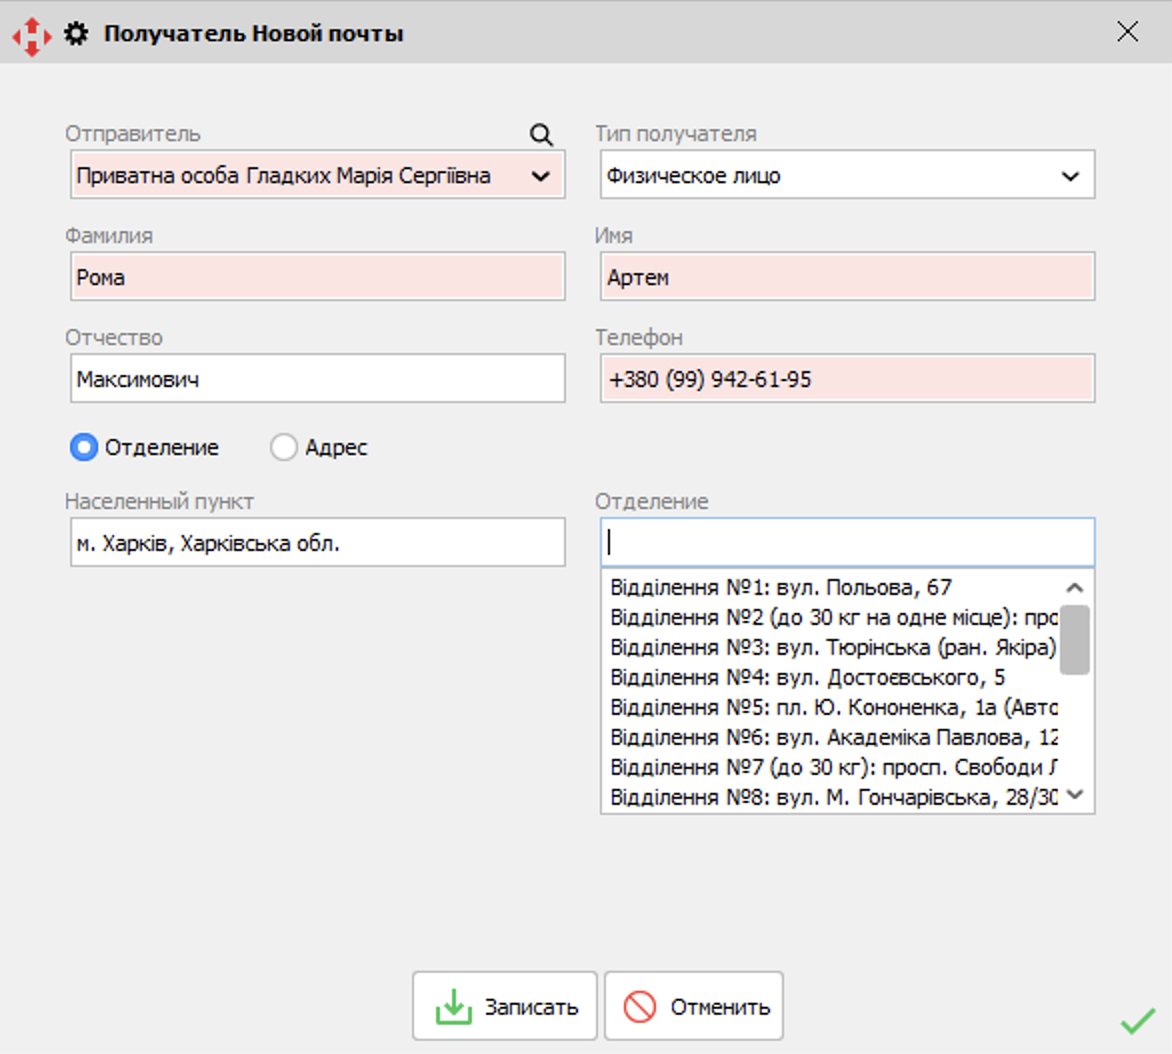Viewport: 1172px width, 1054px height.
Task: Click the Фамилия field with Рома
Action: [318, 277]
